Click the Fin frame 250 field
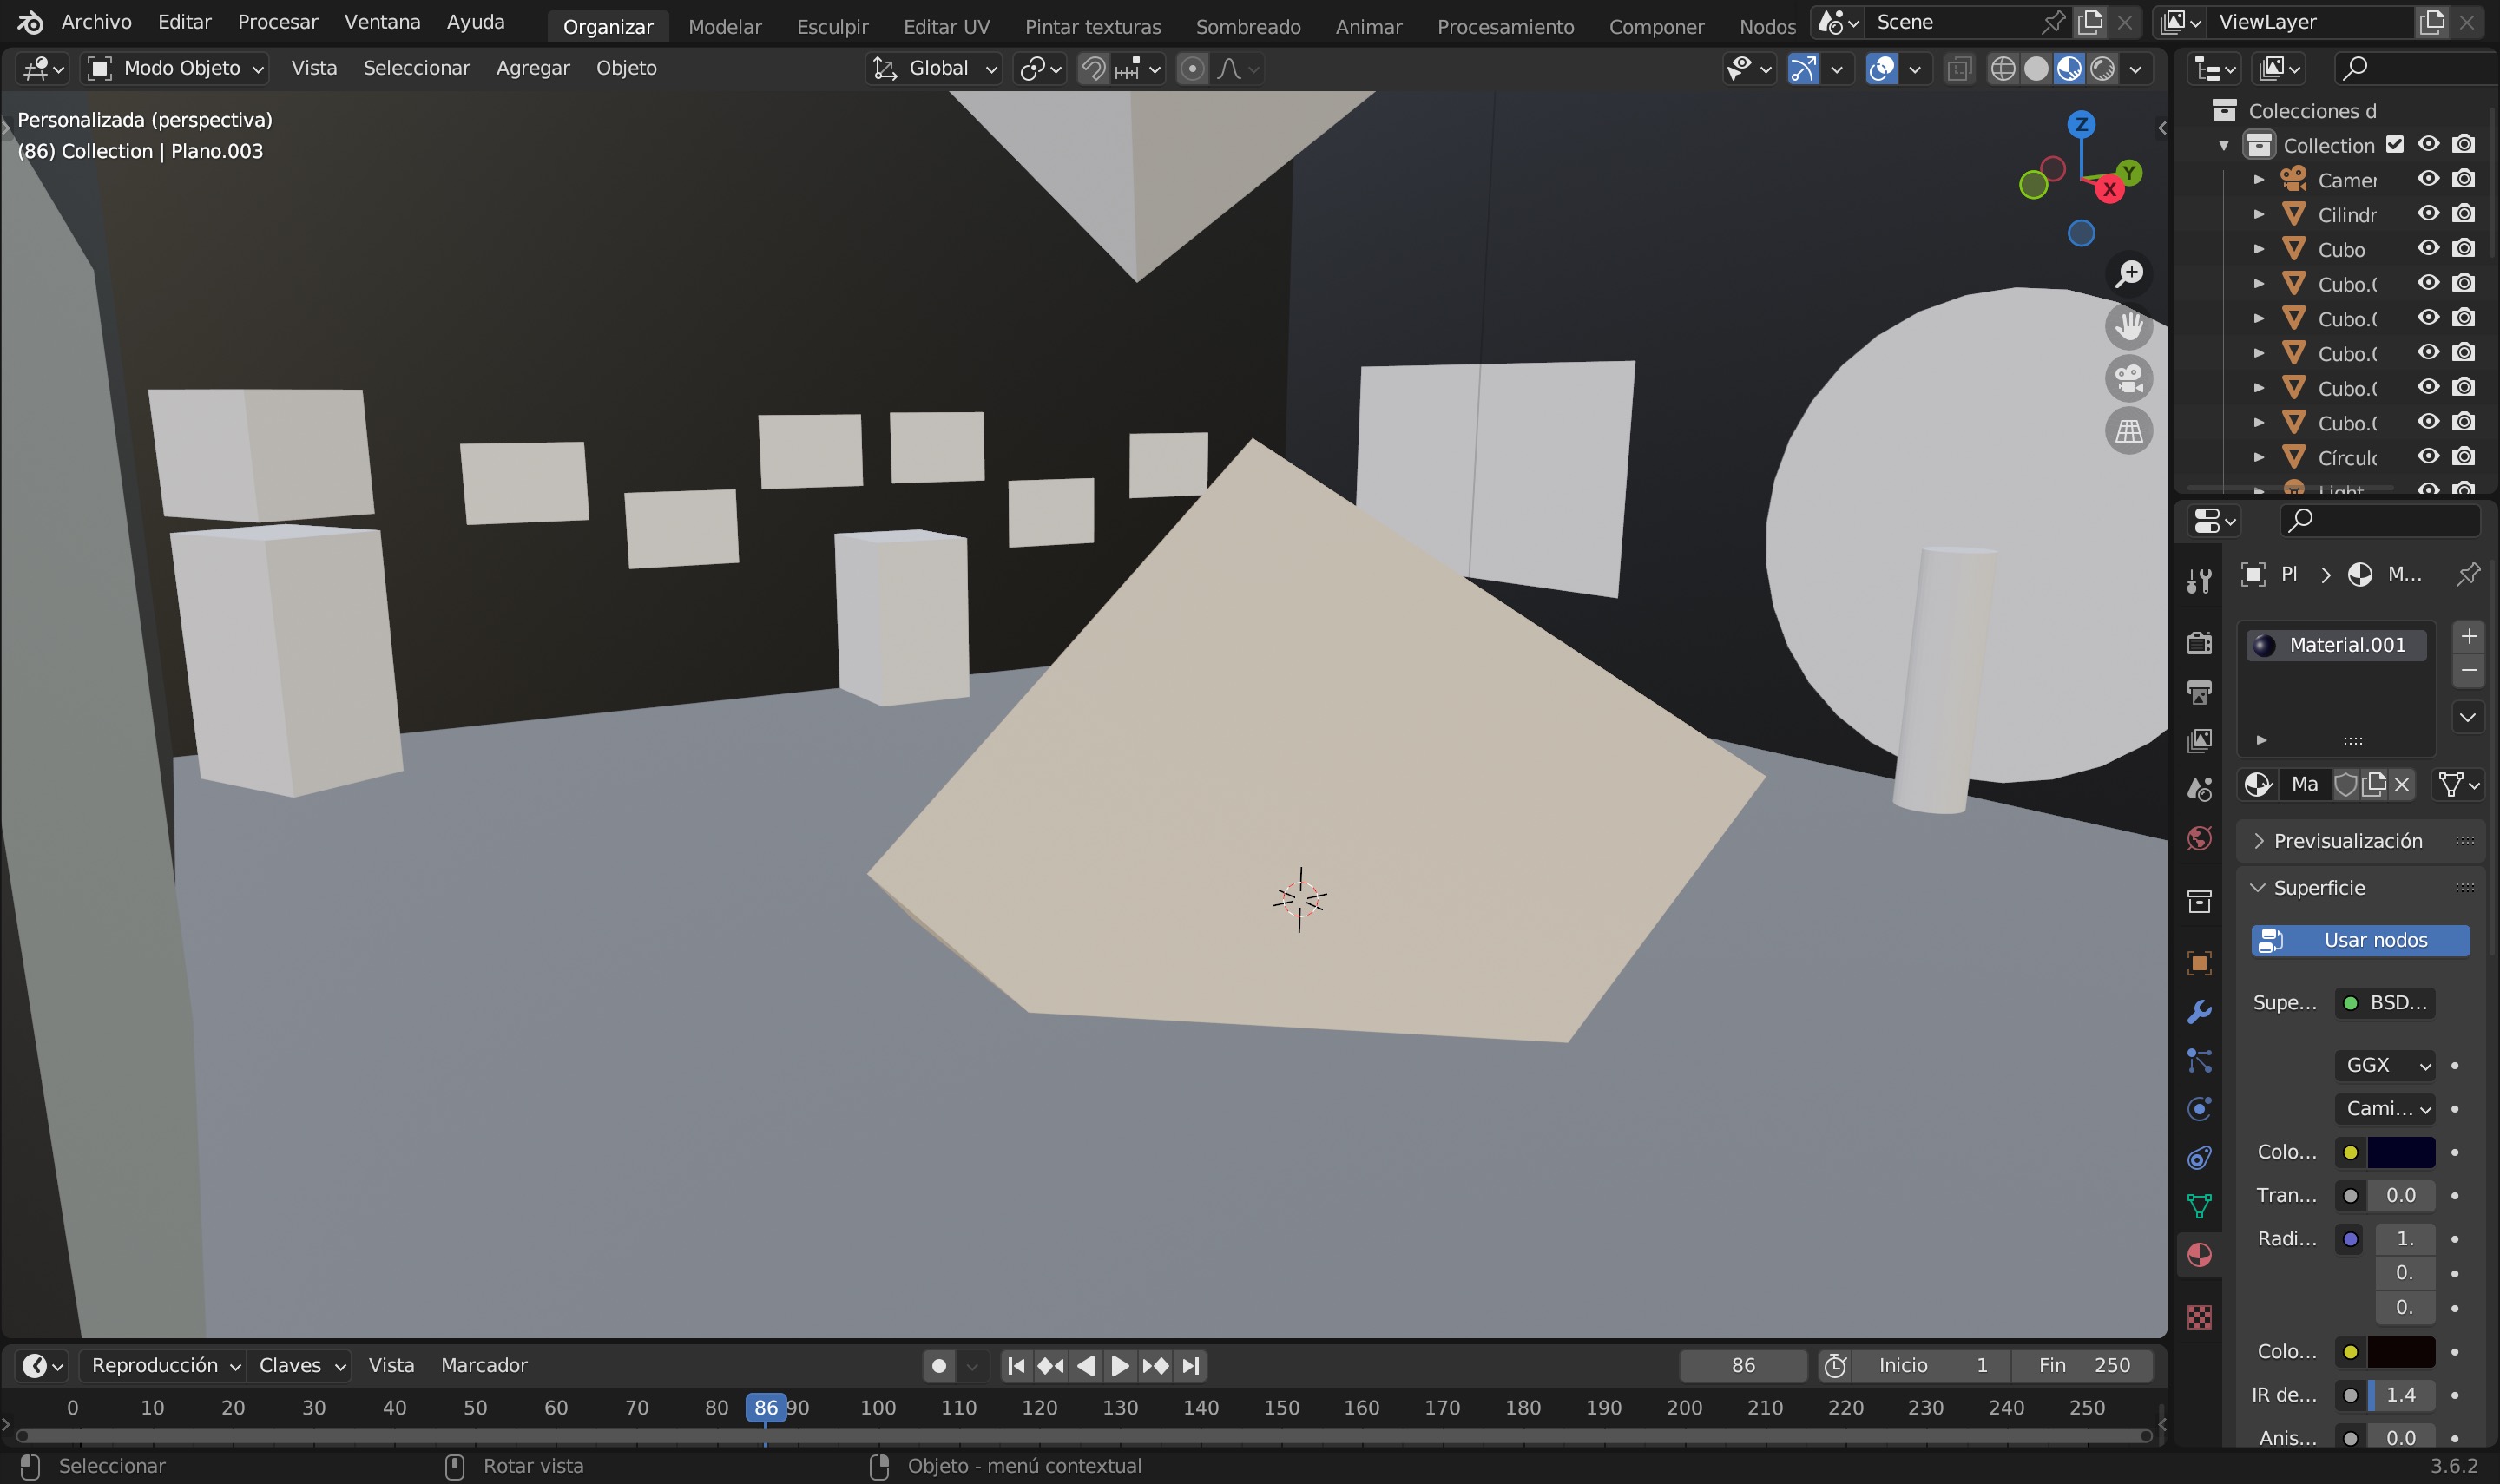The height and width of the screenshot is (1484, 2500). (x=2083, y=1365)
